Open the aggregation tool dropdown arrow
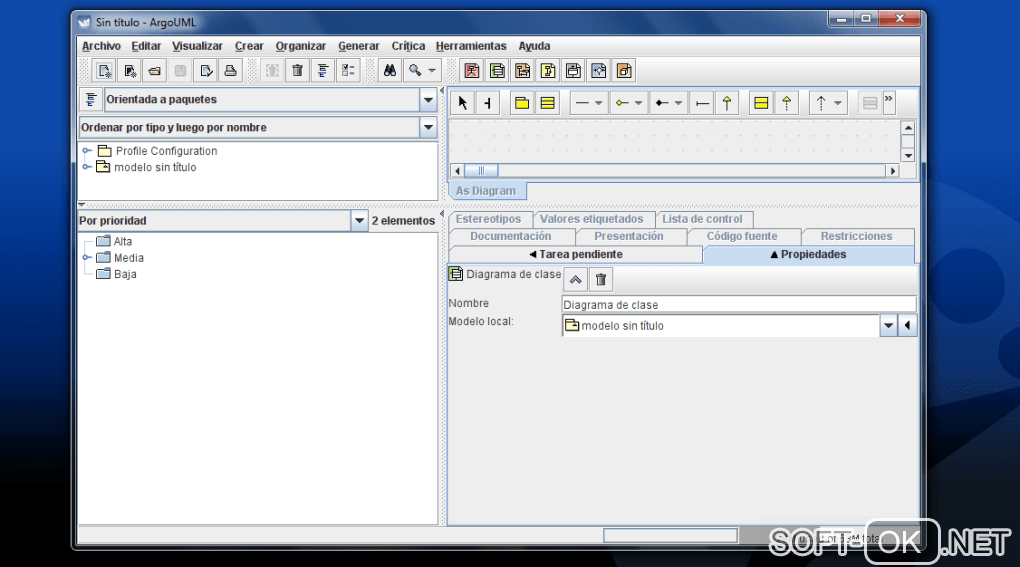1020x567 pixels. (638, 103)
